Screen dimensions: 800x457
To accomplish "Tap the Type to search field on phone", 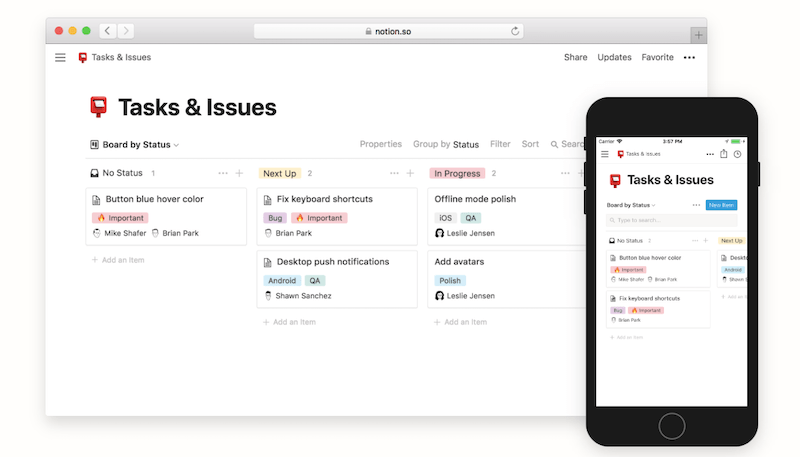I will click(x=671, y=220).
